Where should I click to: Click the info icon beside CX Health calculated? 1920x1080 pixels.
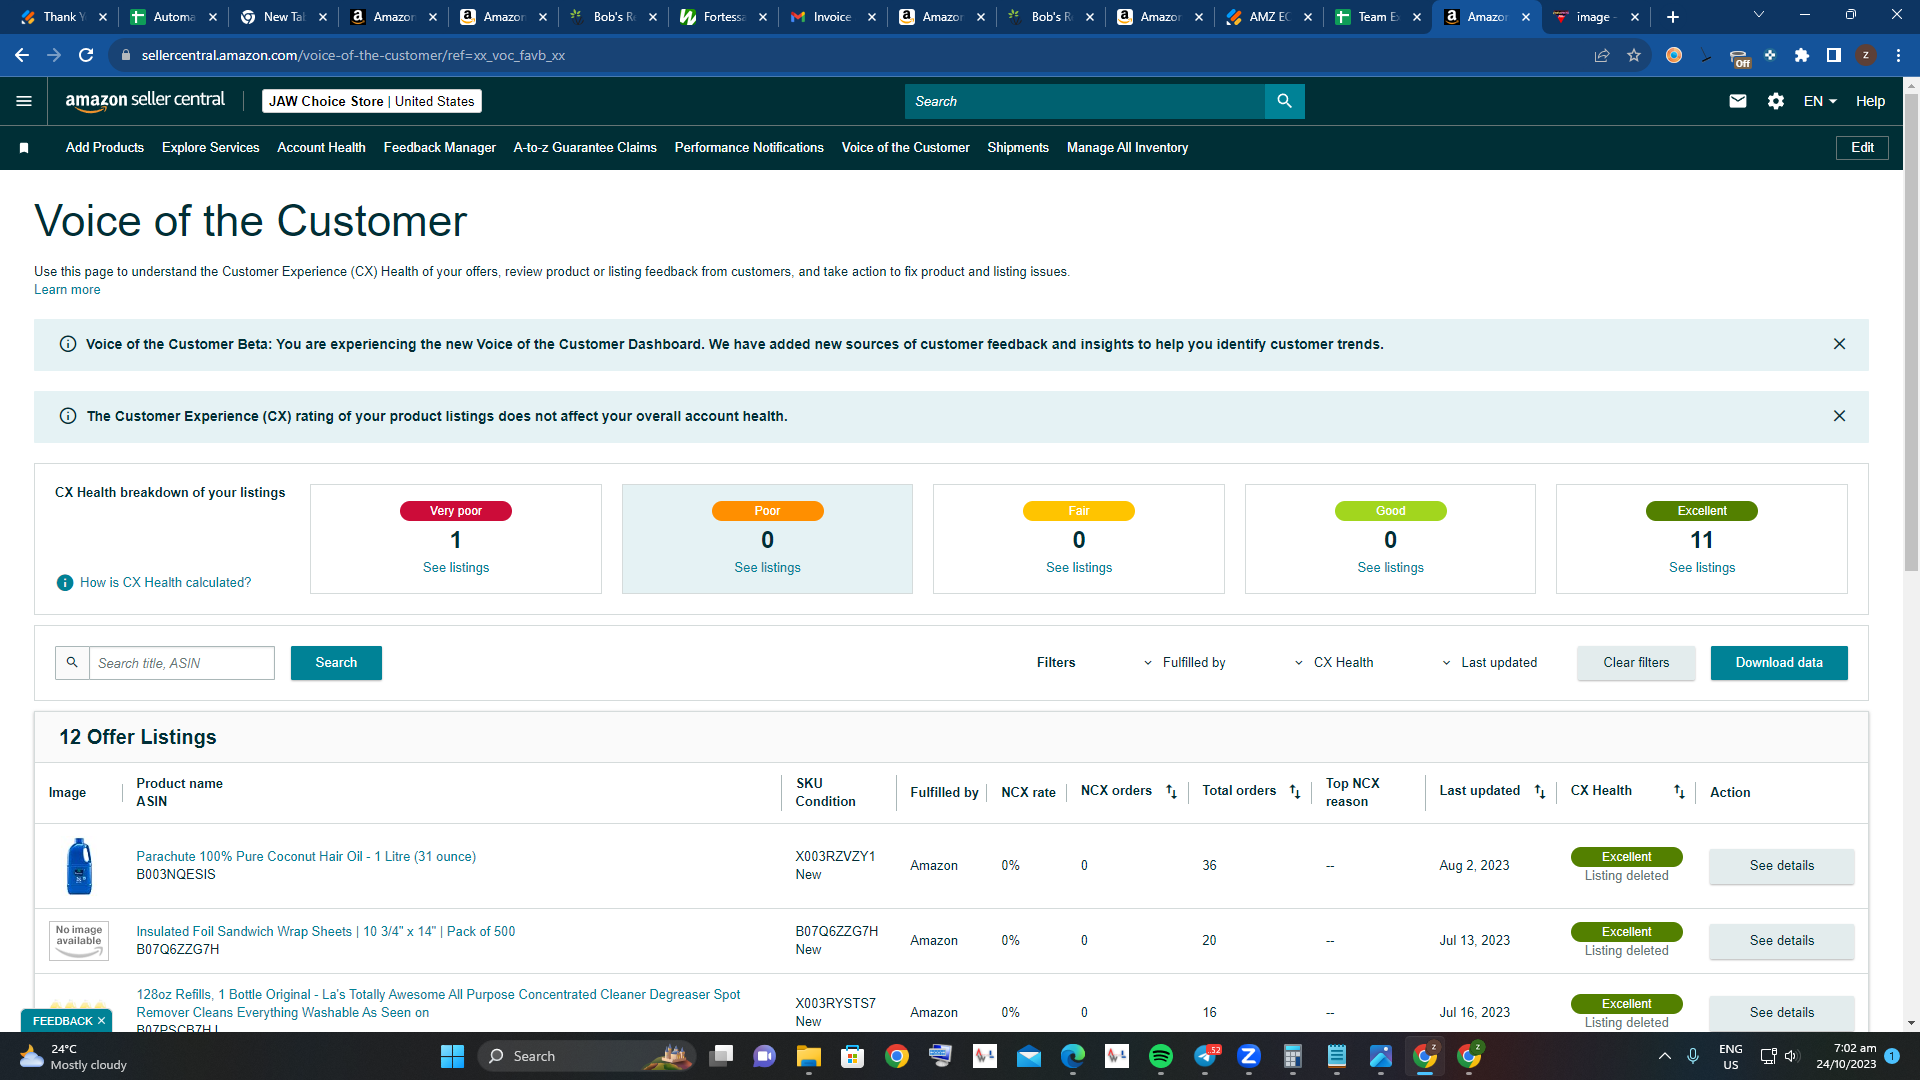click(x=65, y=583)
